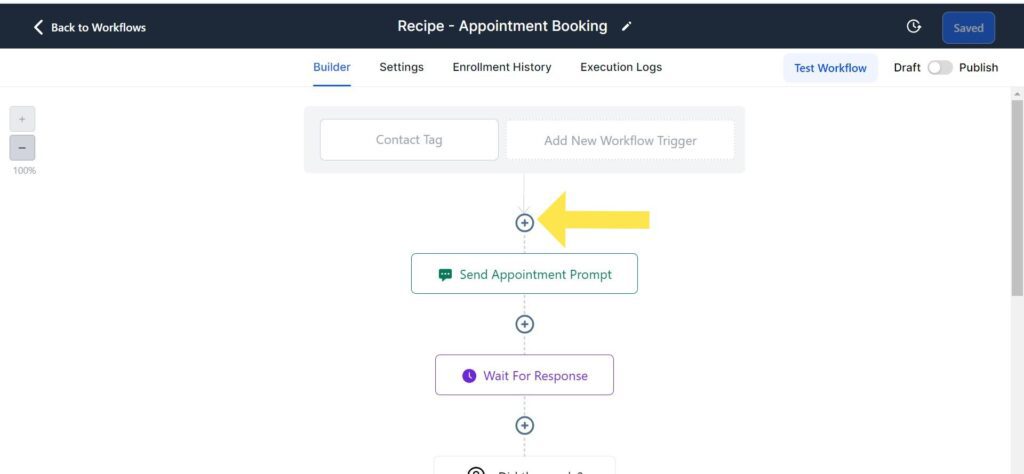Open the Send Appointment Prompt action

click(524, 274)
